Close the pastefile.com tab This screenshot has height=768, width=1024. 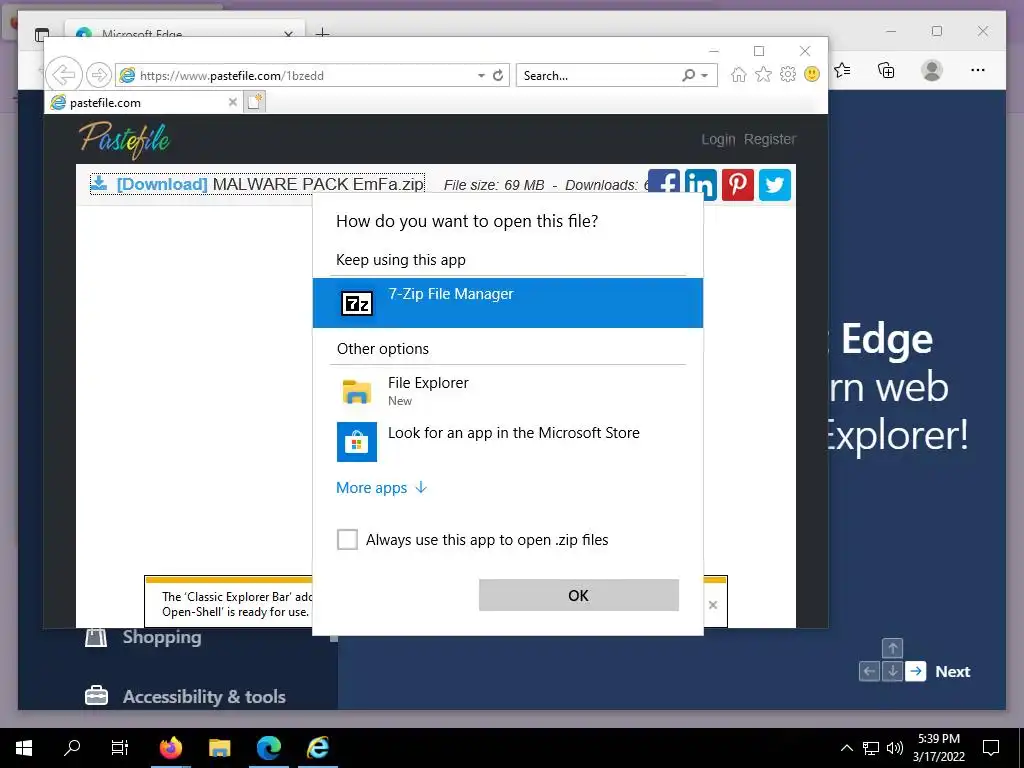(x=232, y=102)
